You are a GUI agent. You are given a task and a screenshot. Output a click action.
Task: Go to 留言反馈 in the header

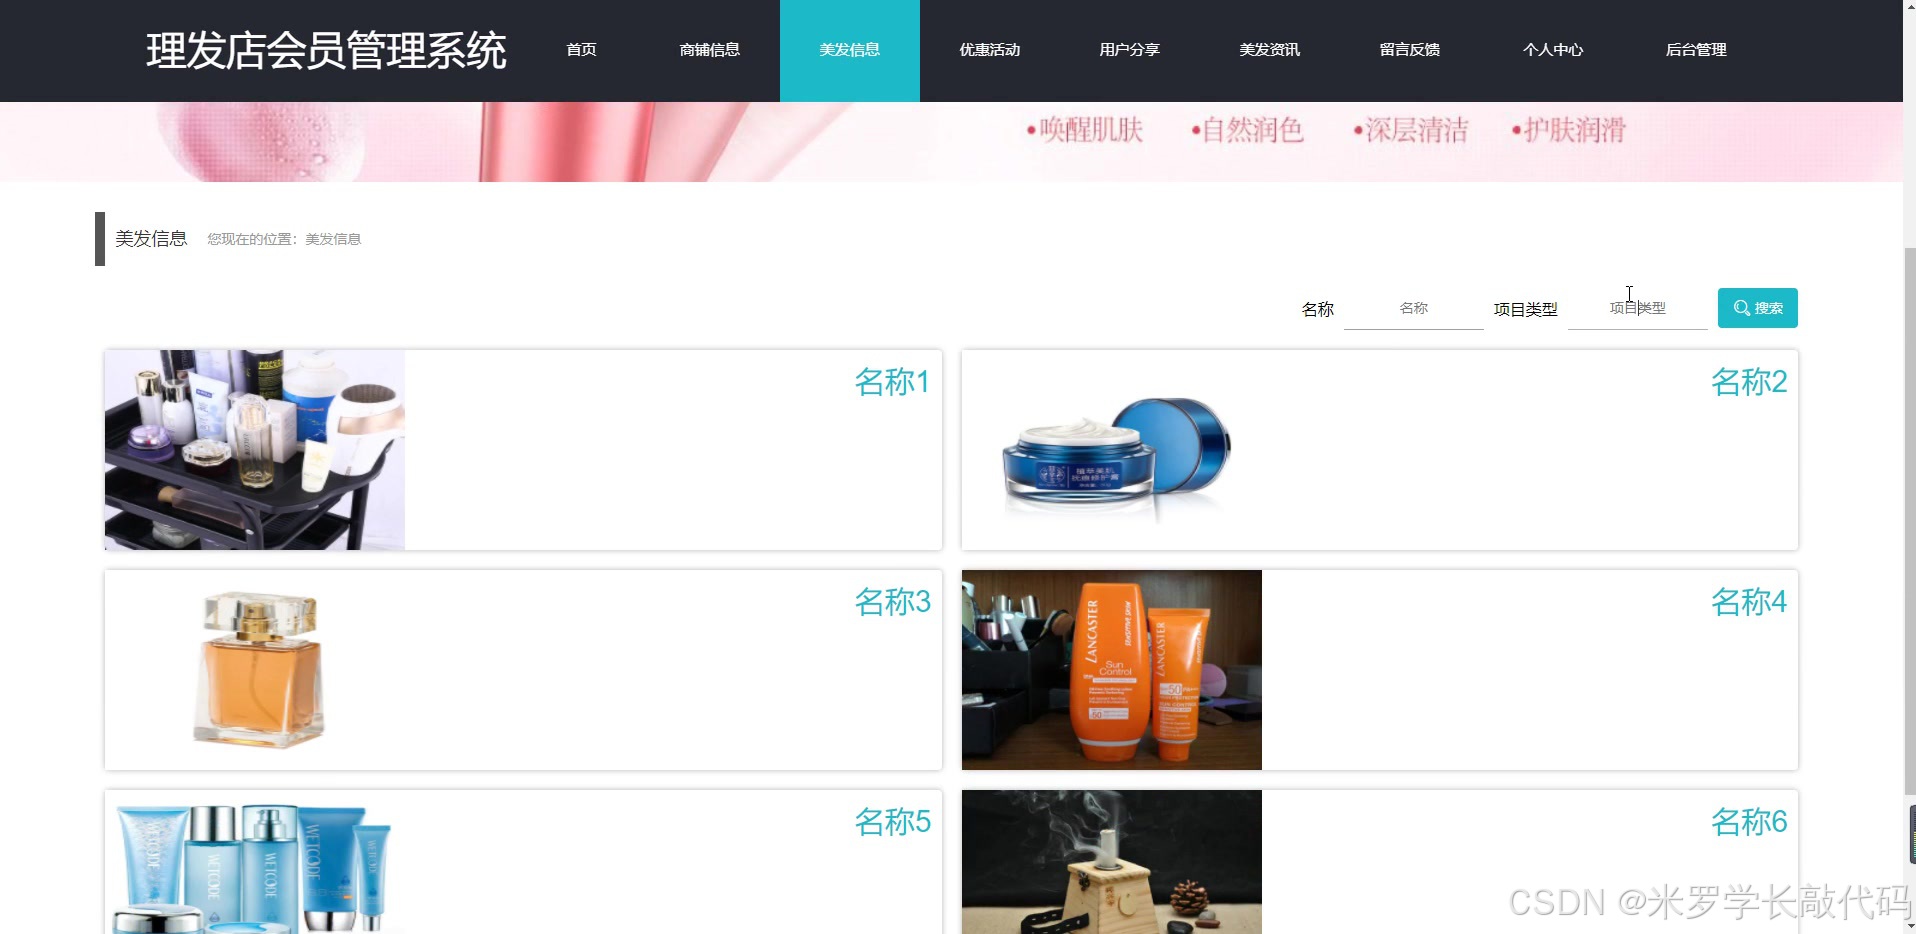click(1409, 50)
